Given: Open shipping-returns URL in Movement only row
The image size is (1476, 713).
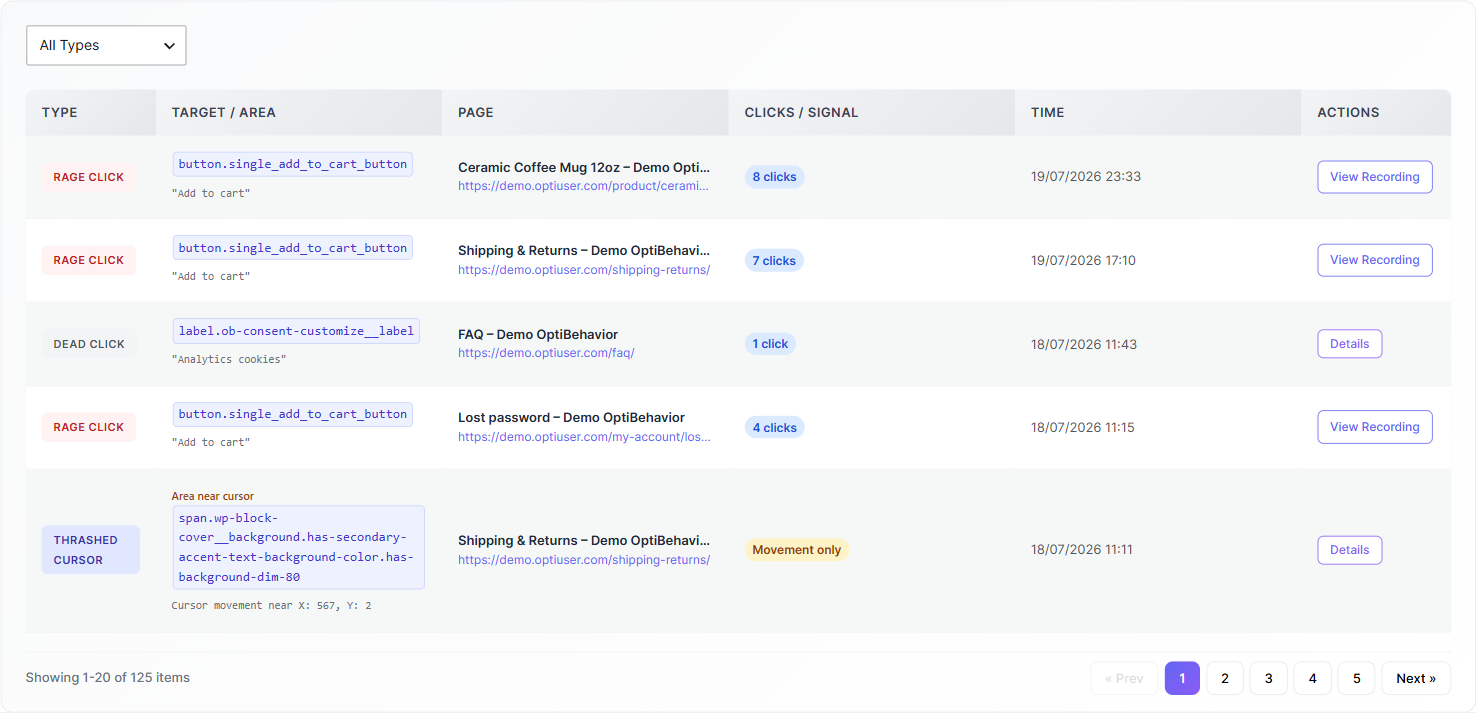Looking at the screenshot, I should (584, 560).
